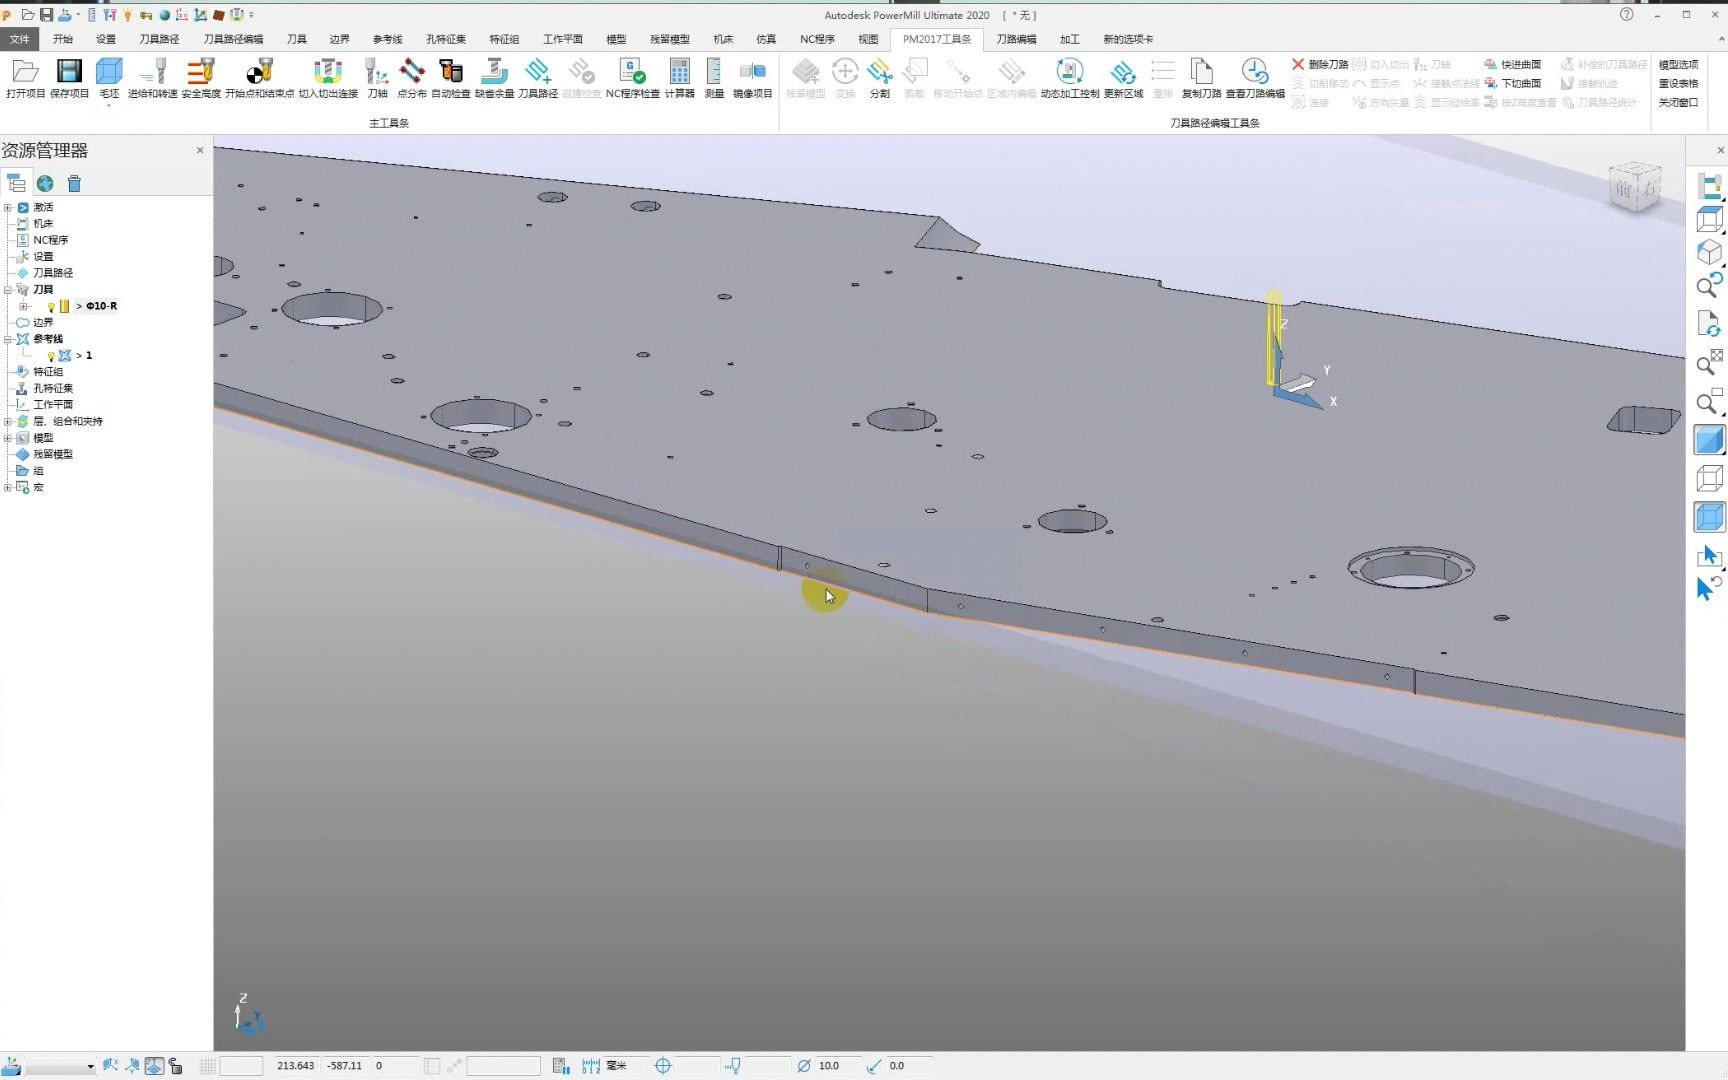1728x1080 pixels.
Task: Click the 关闭窗口 button
Action: 1678,102
